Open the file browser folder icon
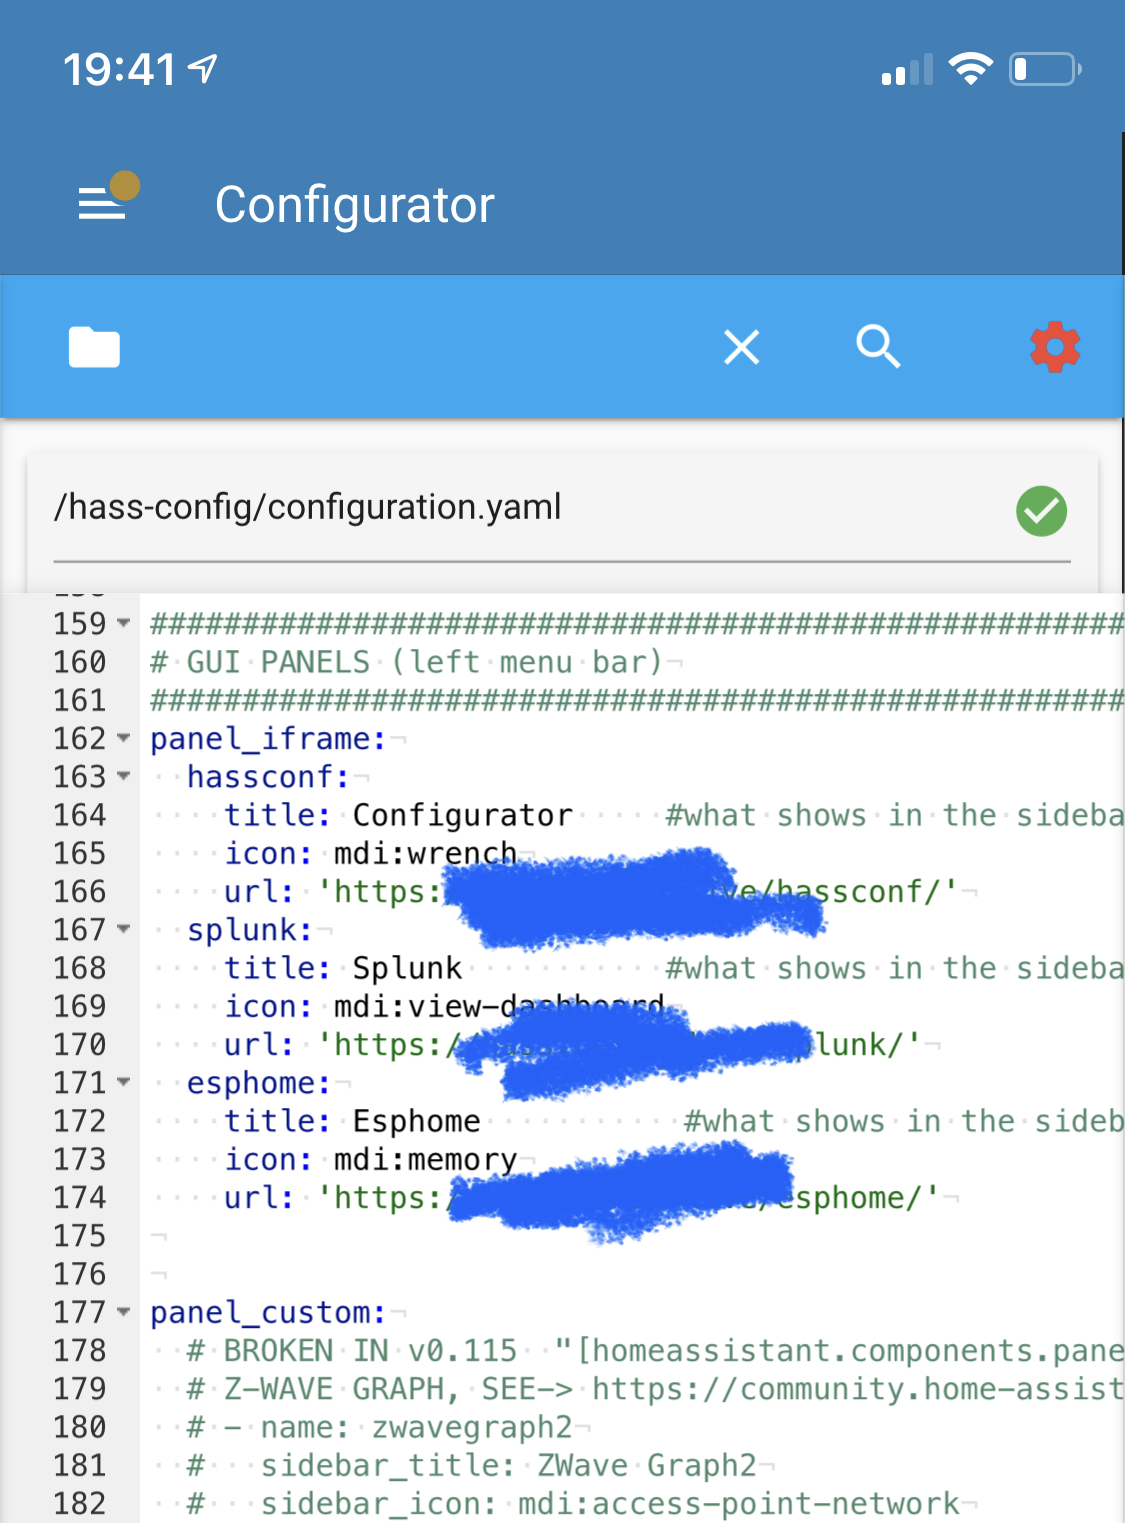Viewport: 1125px width, 1523px height. coord(94,347)
